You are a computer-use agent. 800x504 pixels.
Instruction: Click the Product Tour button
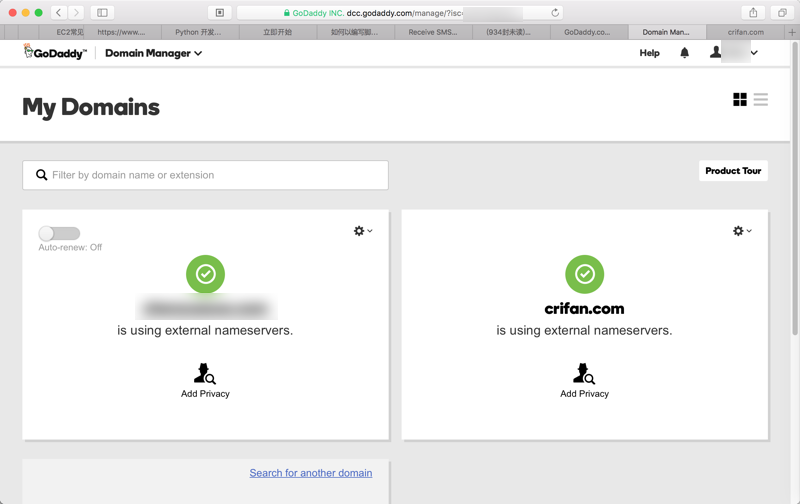(733, 171)
